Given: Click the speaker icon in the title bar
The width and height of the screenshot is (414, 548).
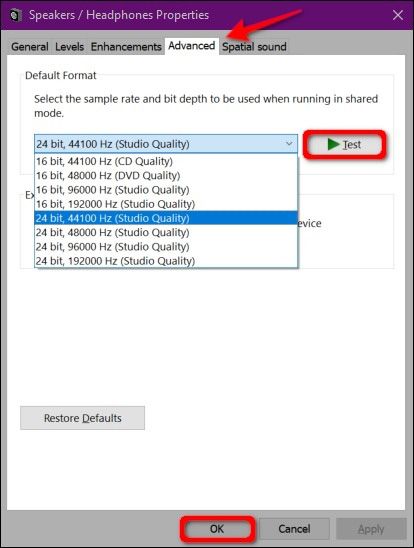Looking at the screenshot, I should tap(15, 15).
